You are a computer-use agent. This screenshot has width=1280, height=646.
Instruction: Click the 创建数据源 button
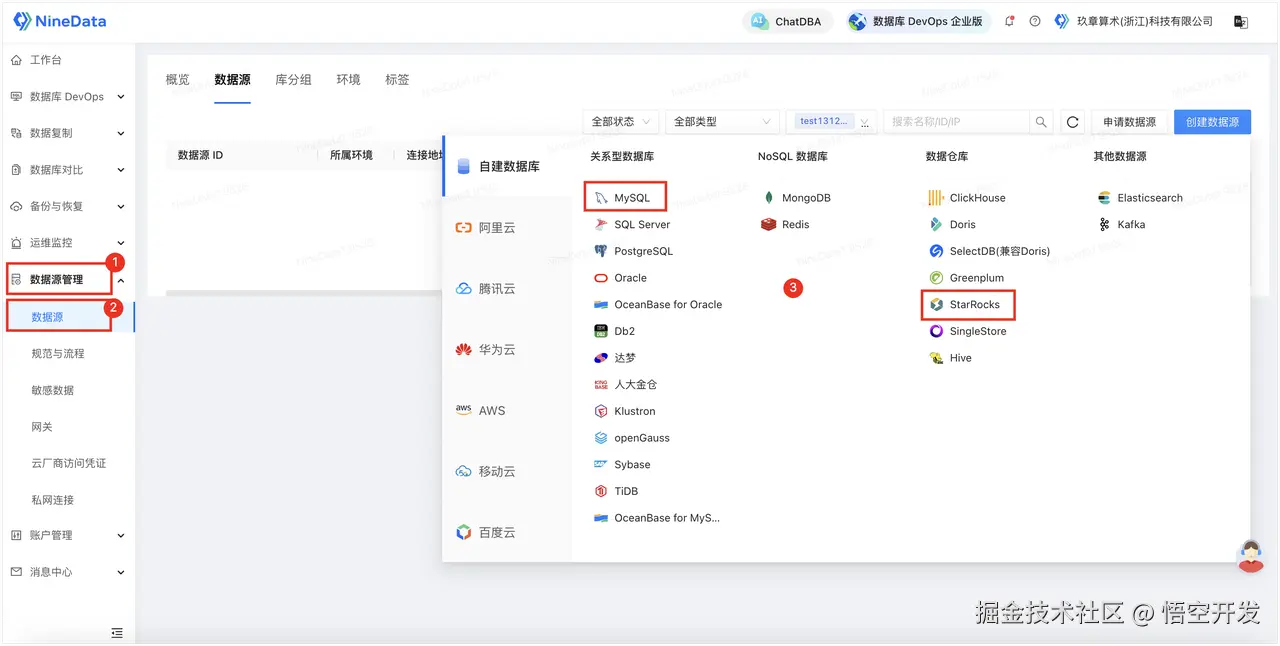coord(1212,122)
